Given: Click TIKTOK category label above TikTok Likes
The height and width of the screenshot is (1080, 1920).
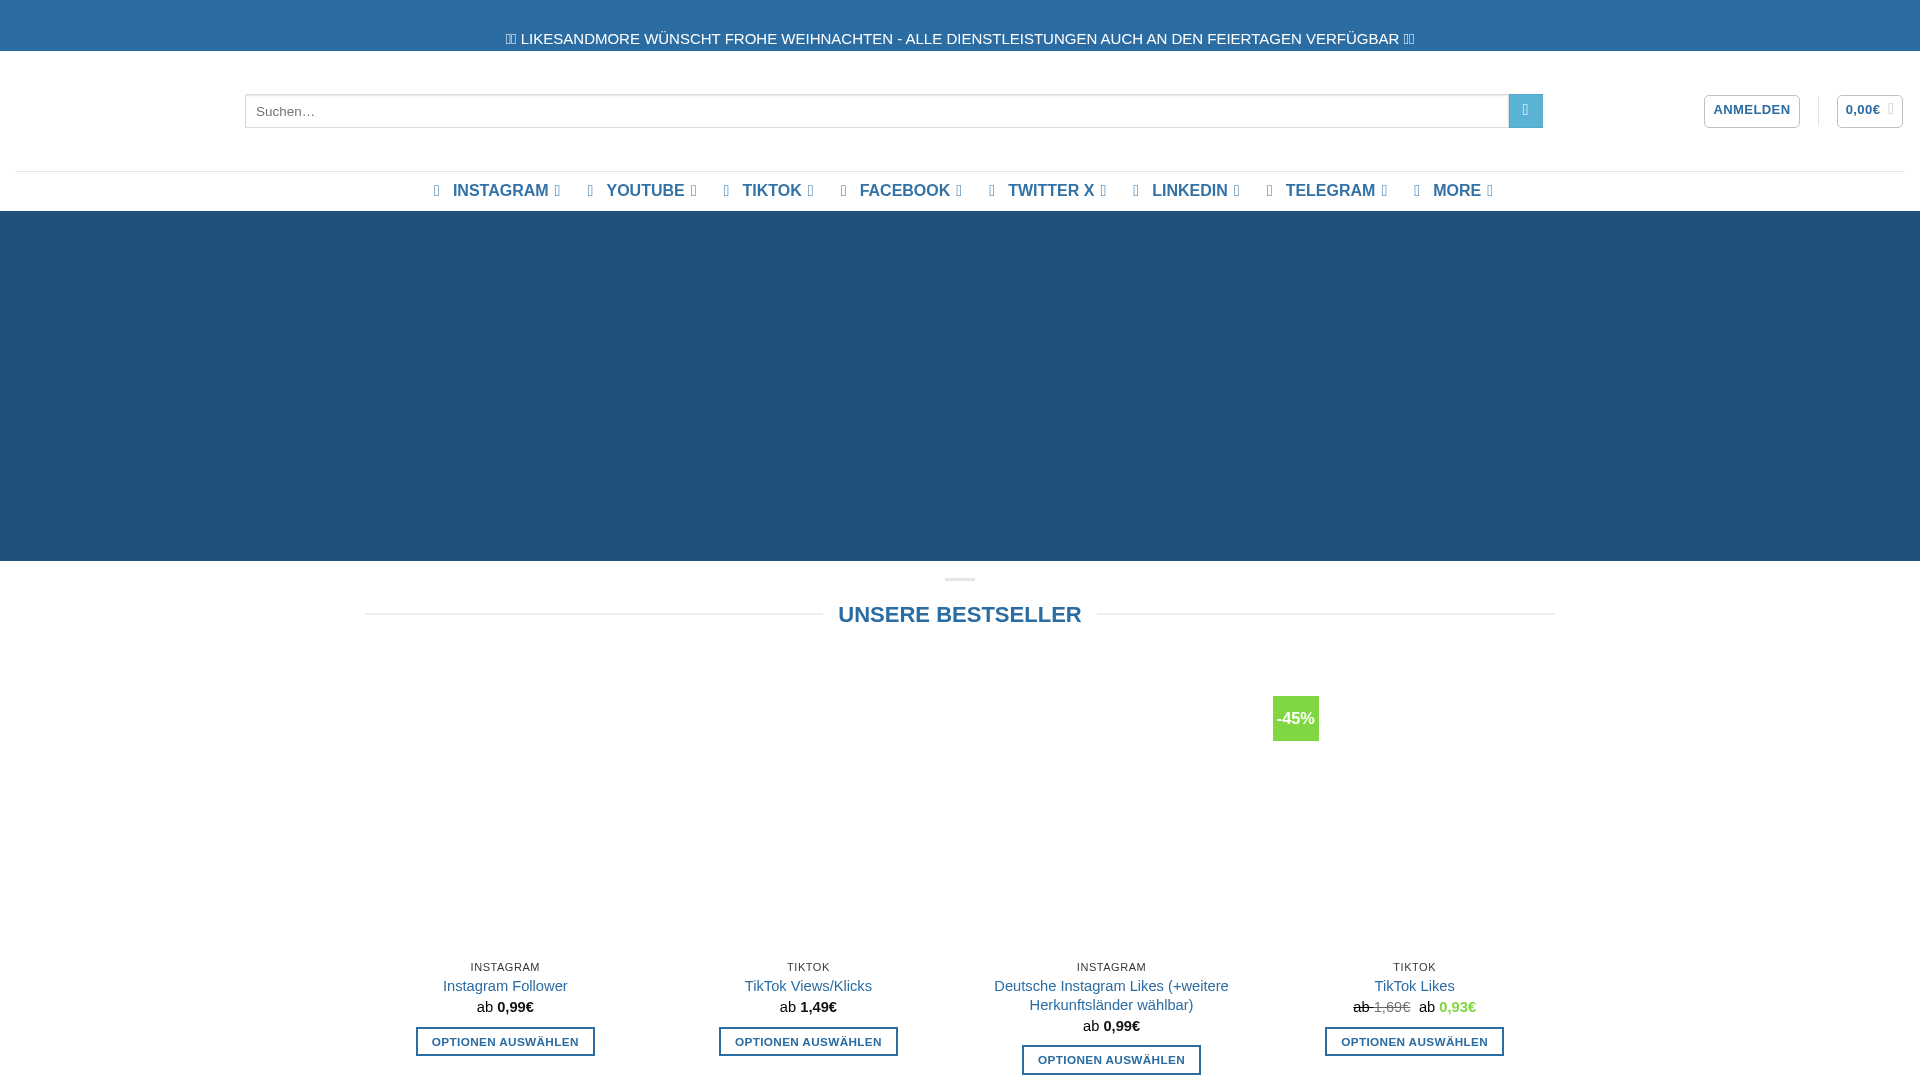Looking at the screenshot, I should click(x=1414, y=967).
